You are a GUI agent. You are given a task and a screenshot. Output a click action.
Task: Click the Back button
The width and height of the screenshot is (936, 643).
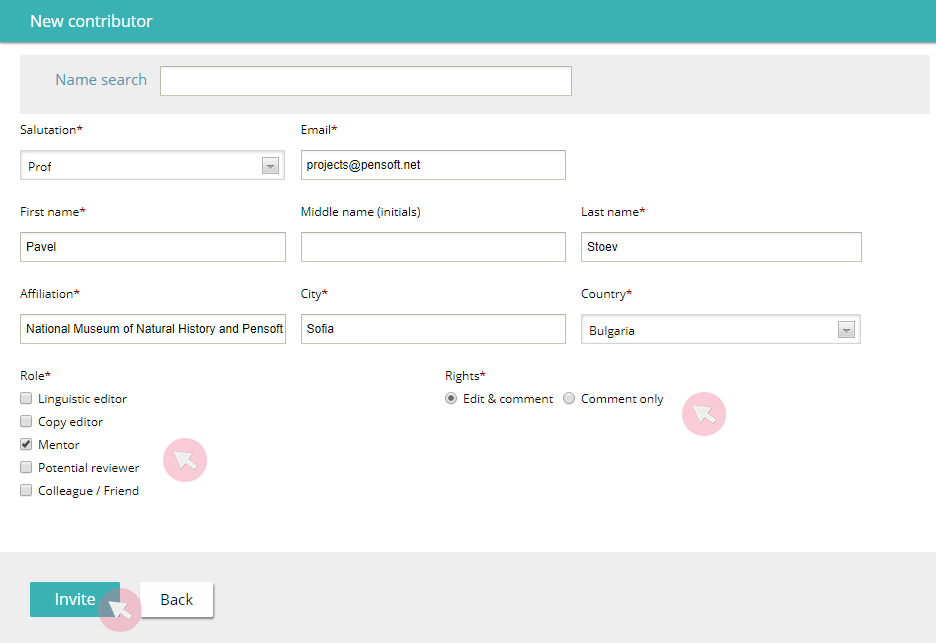[x=176, y=599]
